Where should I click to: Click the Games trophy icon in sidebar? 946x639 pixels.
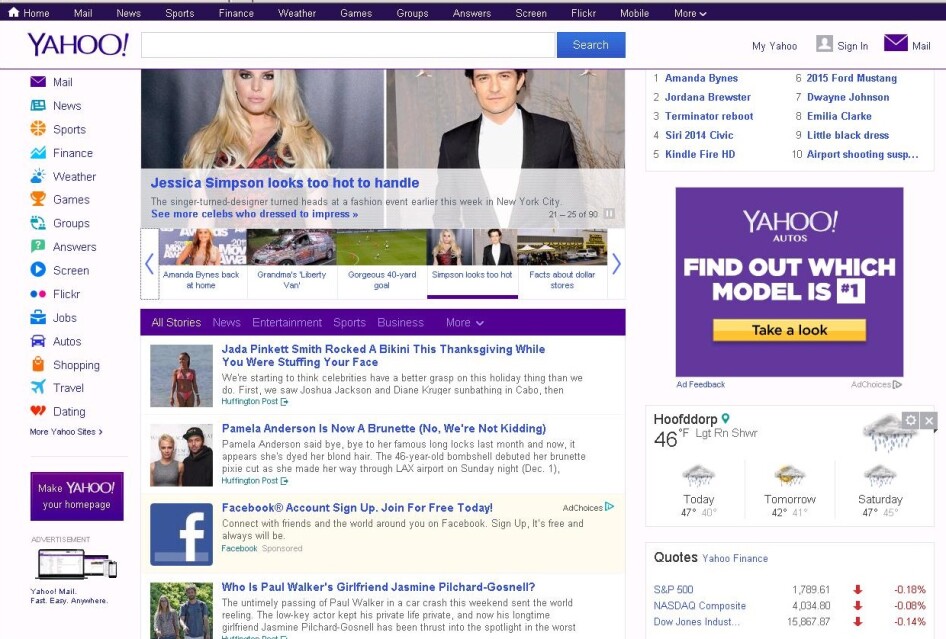tap(38, 199)
